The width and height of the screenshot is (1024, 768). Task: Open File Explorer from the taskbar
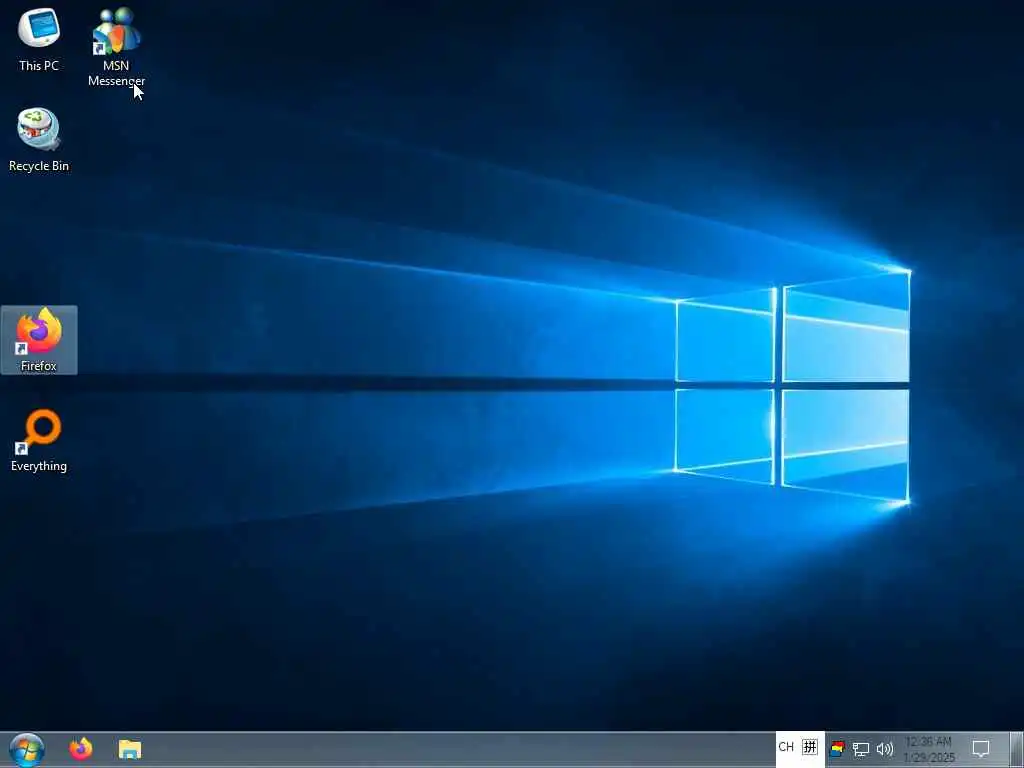coord(130,749)
